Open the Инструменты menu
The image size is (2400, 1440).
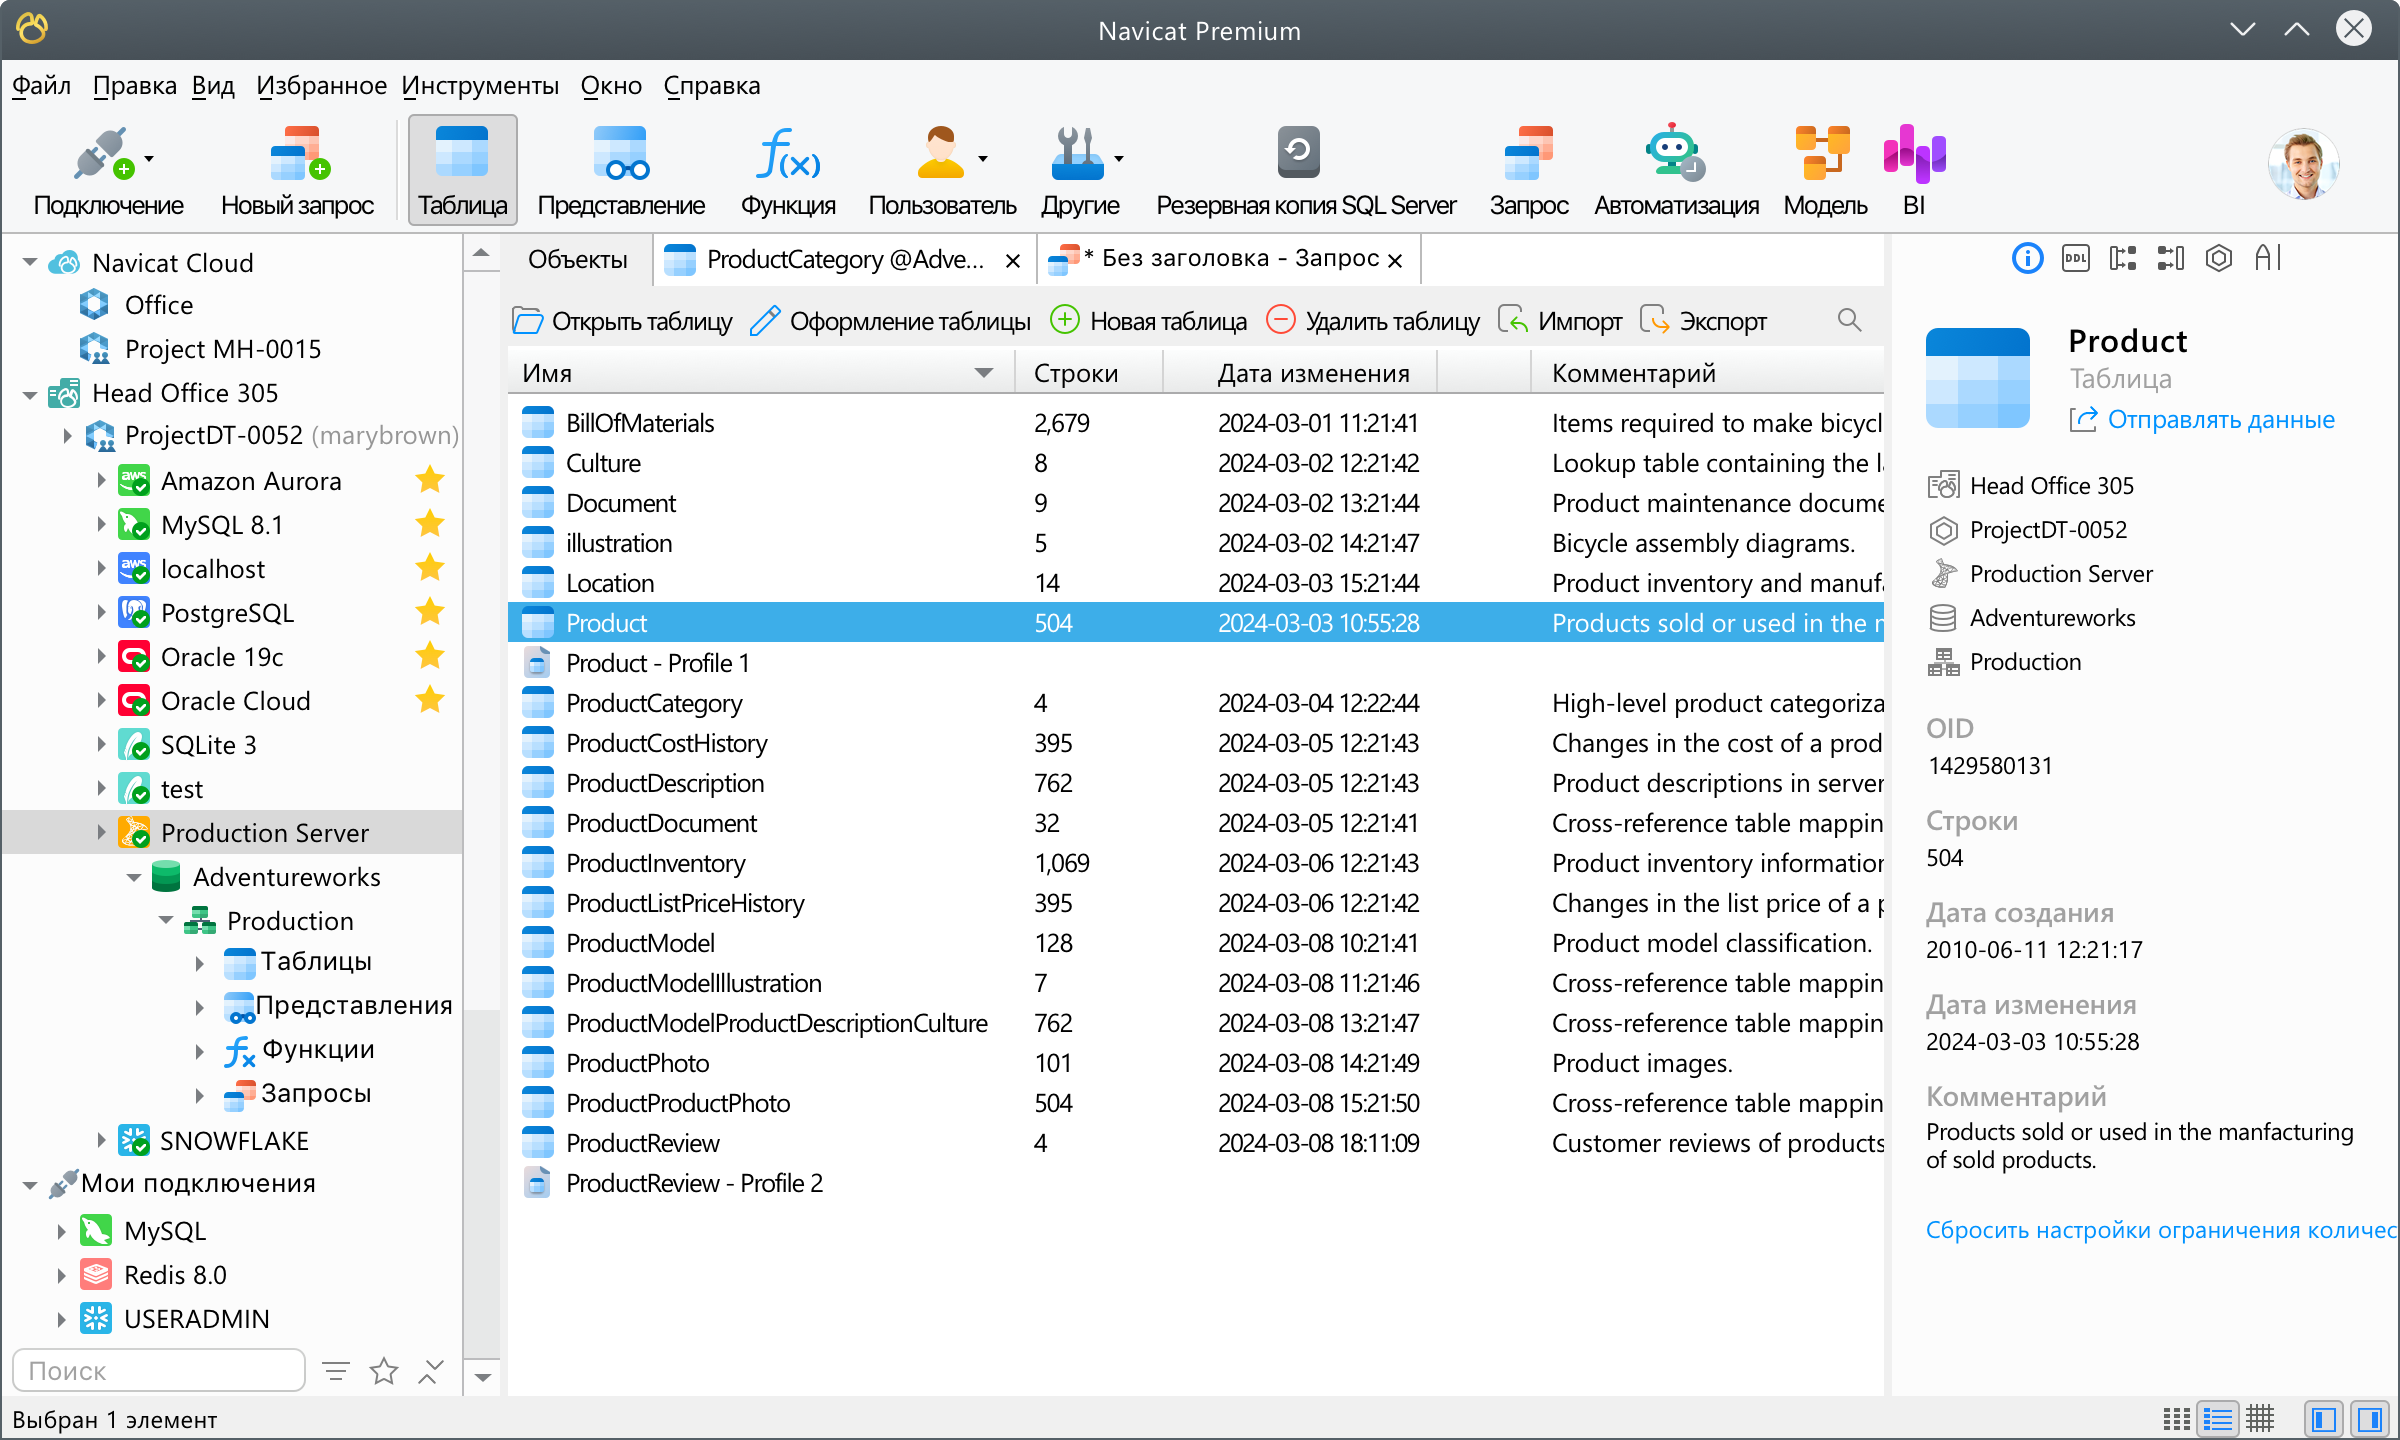(x=480, y=86)
